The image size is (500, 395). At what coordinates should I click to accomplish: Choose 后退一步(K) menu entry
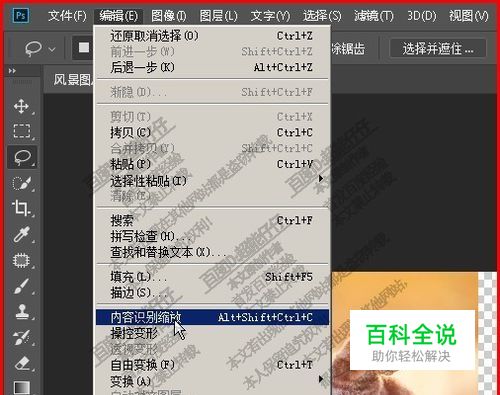click(212, 67)
